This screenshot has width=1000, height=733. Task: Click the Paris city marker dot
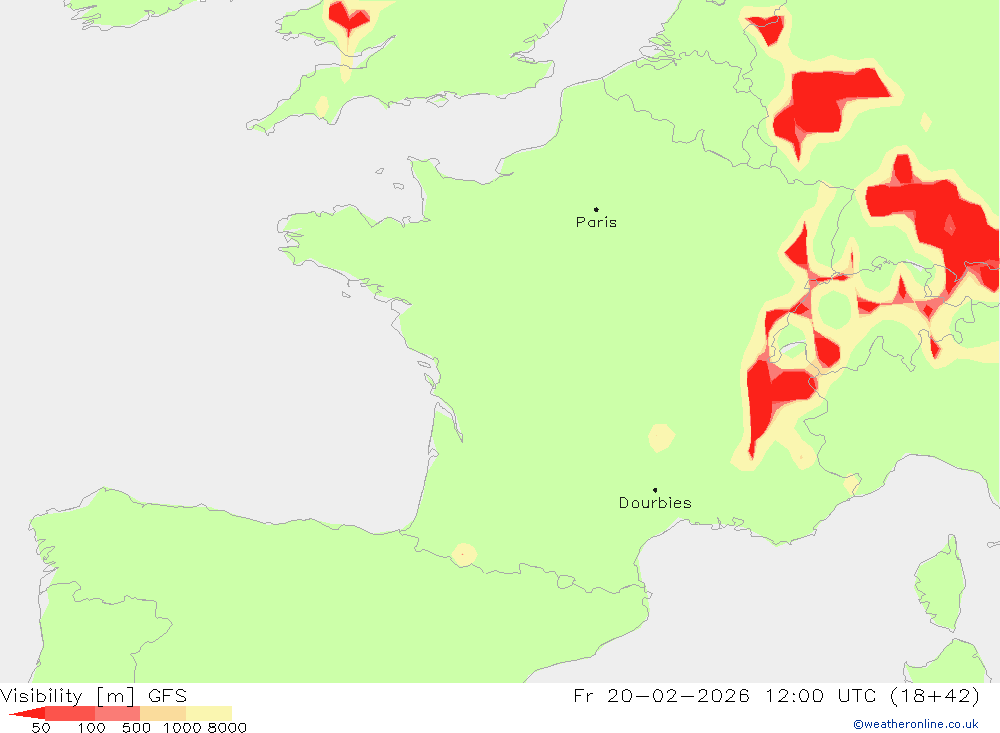[596, 209]
